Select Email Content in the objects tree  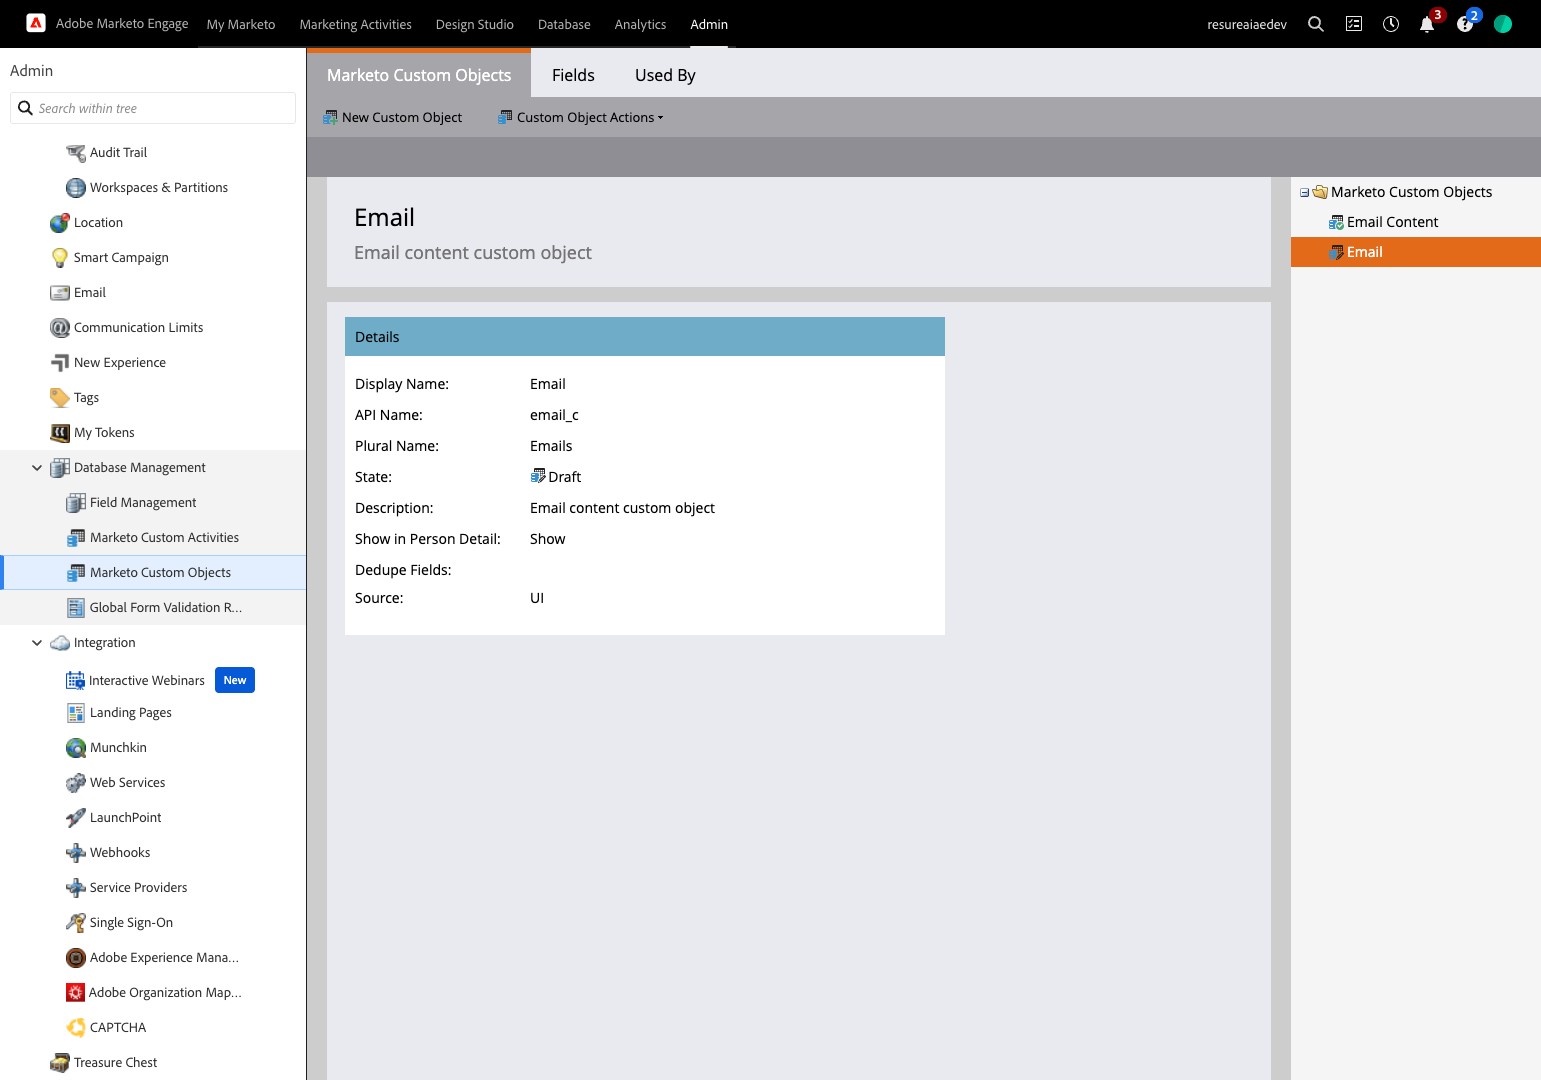tap(1392, 222)
